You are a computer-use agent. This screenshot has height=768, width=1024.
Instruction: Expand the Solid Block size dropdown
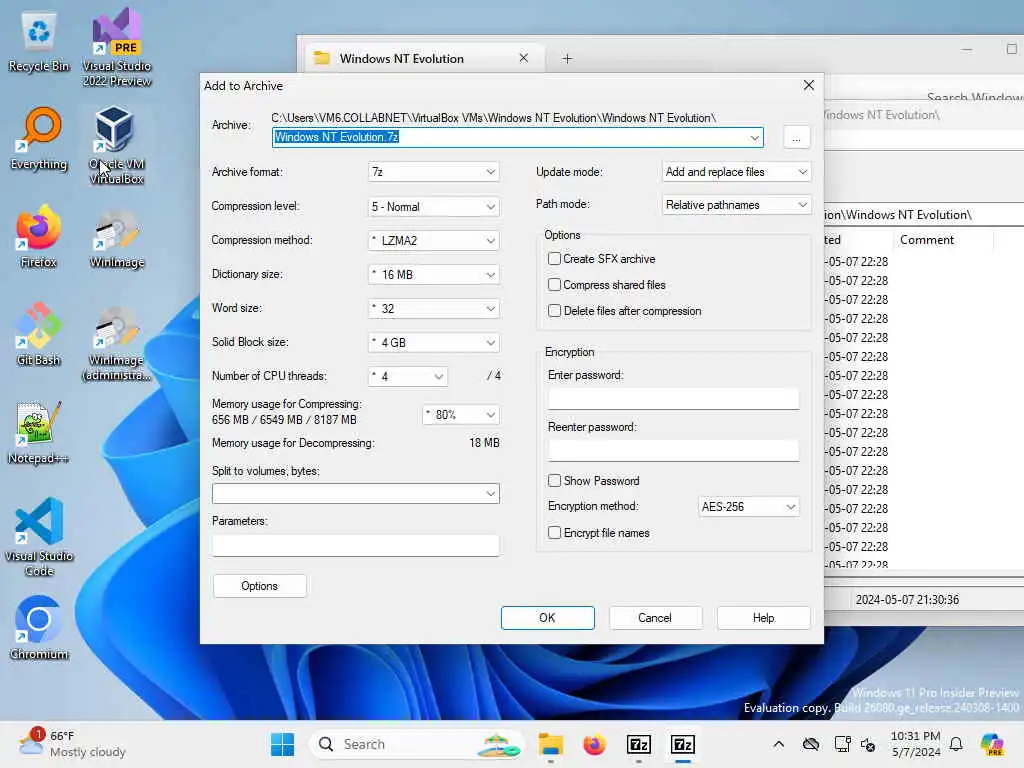tap(434, 342)
